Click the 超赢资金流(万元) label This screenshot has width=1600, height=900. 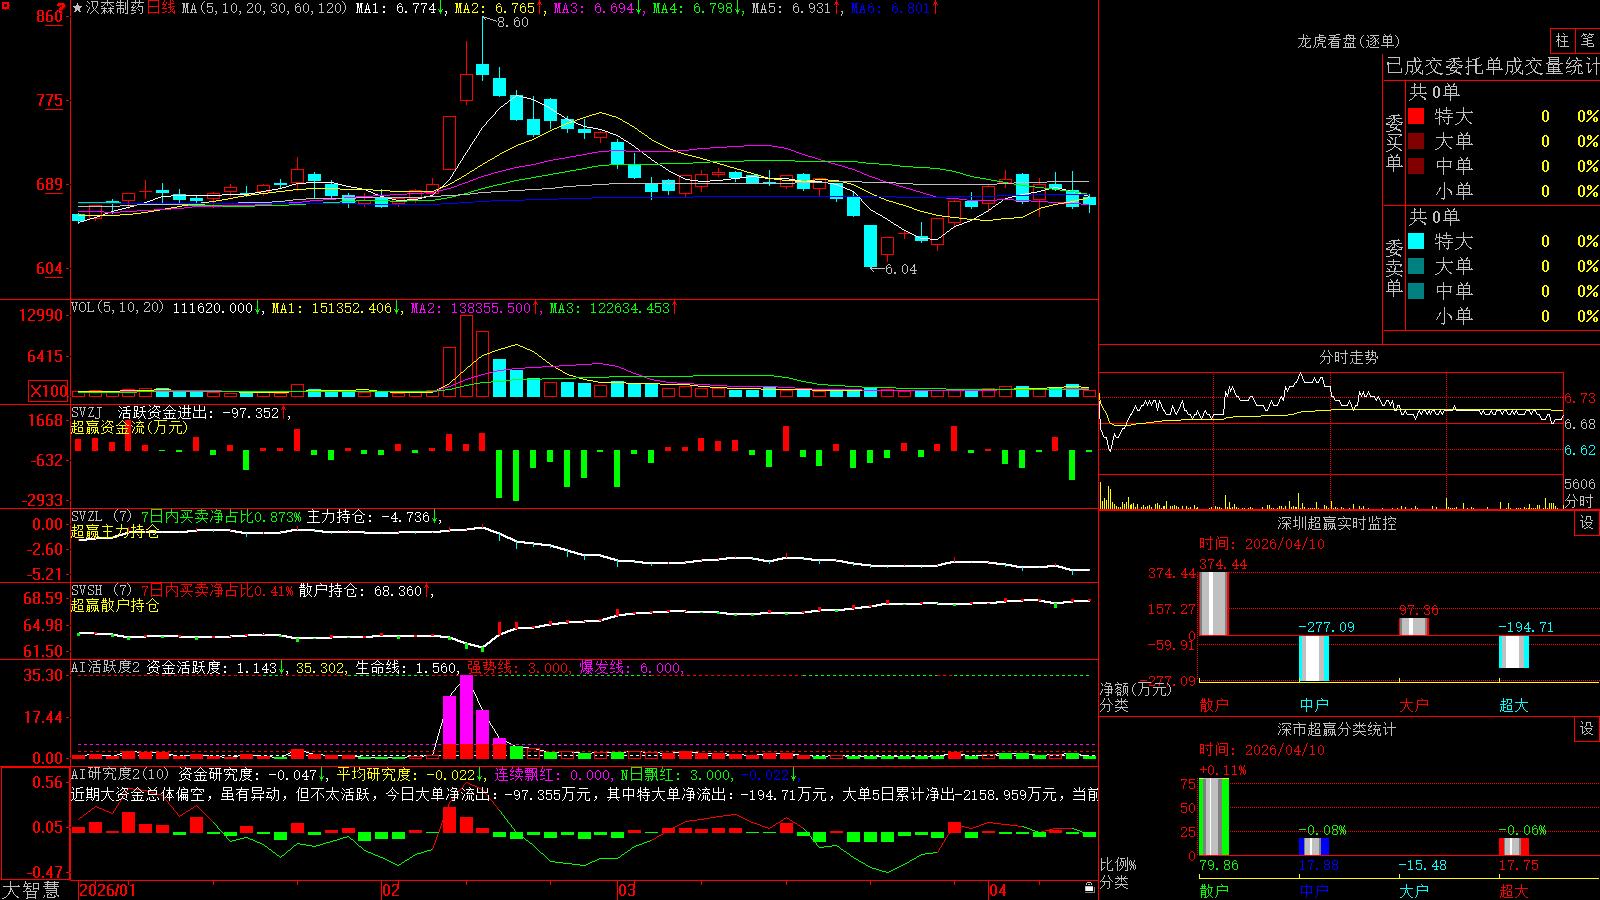coord(129,427)
